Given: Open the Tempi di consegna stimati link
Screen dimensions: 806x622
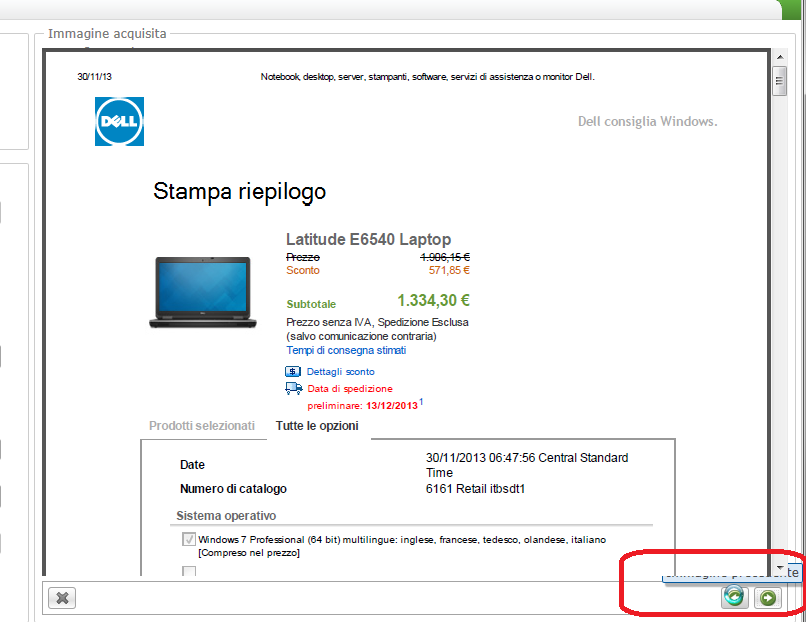Looking at the screenshot, I should (x=346, y=350).
